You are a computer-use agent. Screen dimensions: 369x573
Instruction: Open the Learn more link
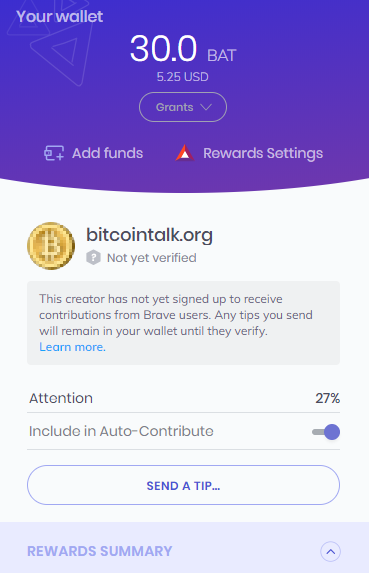(72, 347)
